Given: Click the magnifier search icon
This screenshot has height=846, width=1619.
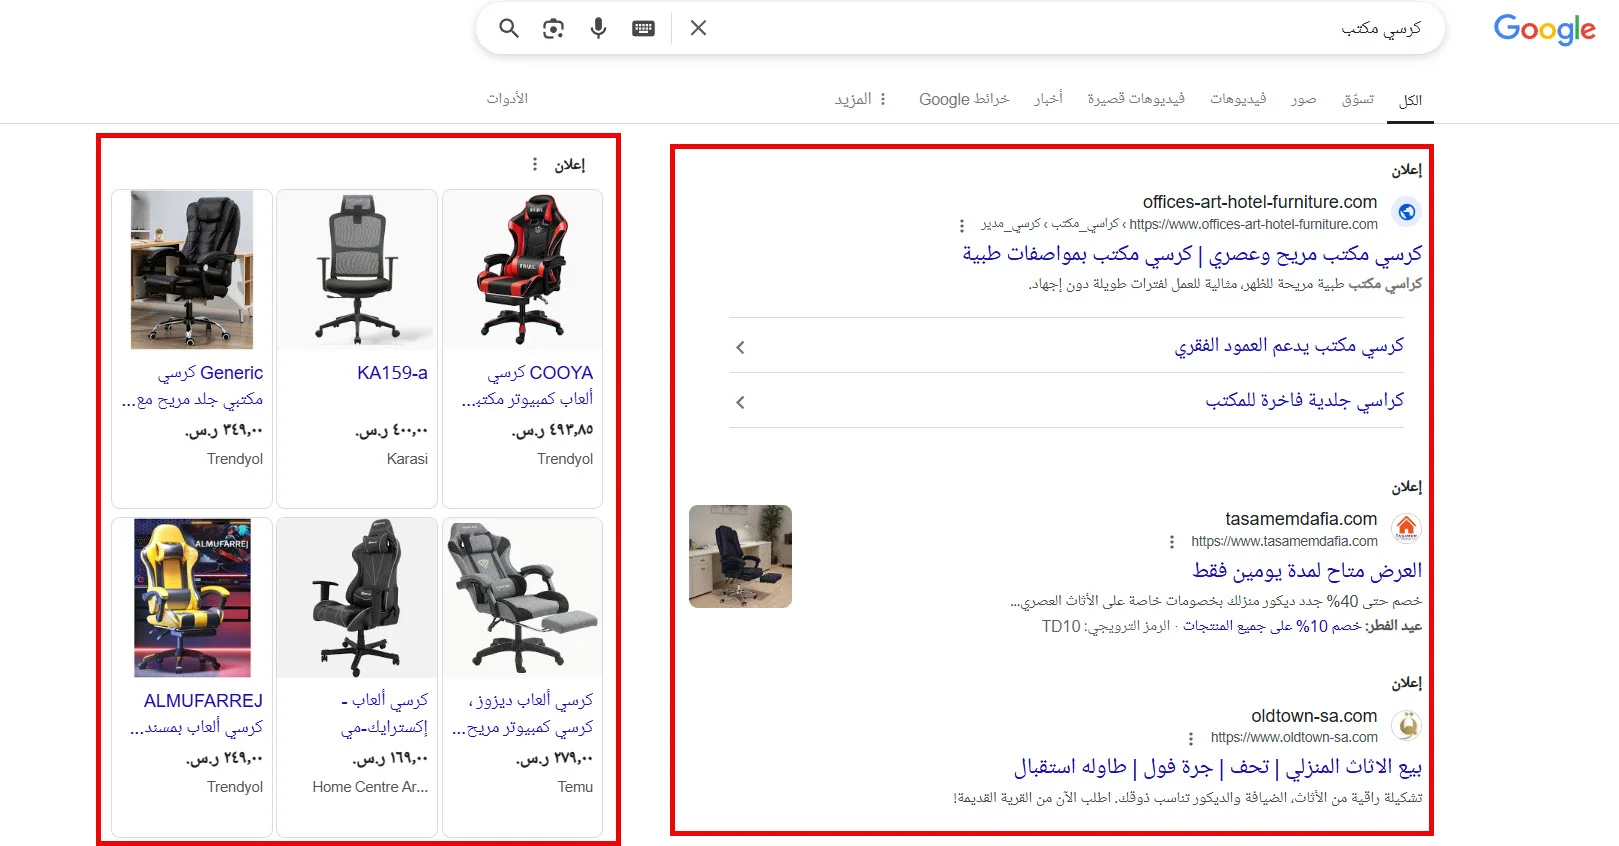Looking at the screenshot, I should 509,28.
